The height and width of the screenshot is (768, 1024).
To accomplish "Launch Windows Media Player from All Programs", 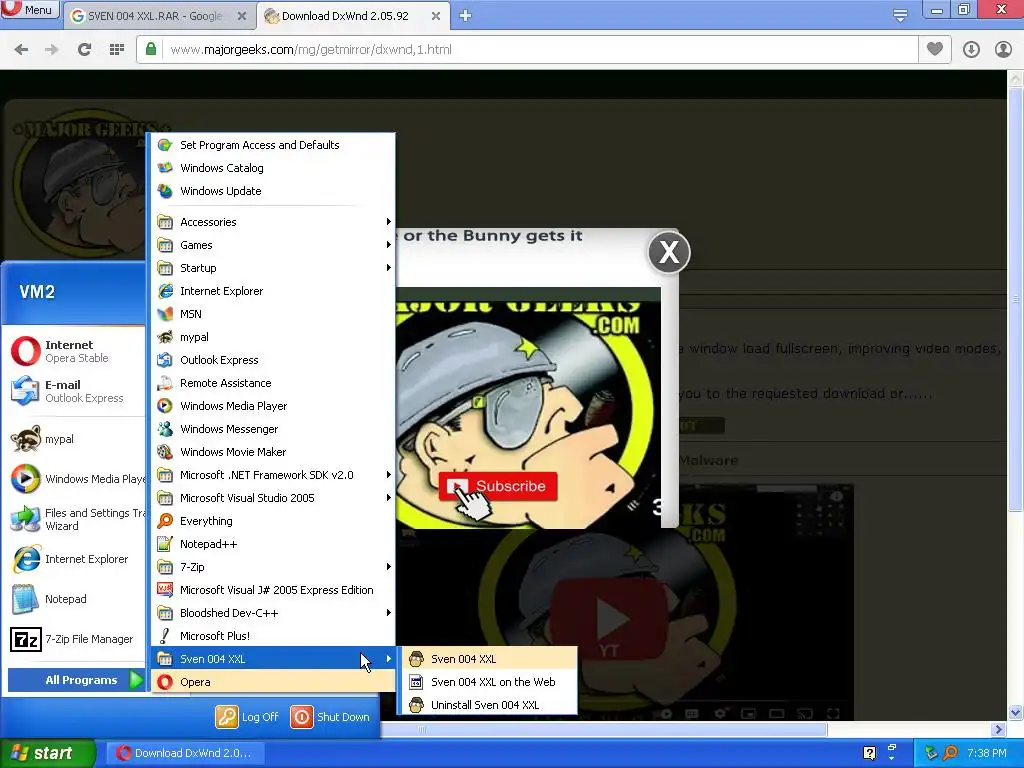I will [x=273, y=406].
